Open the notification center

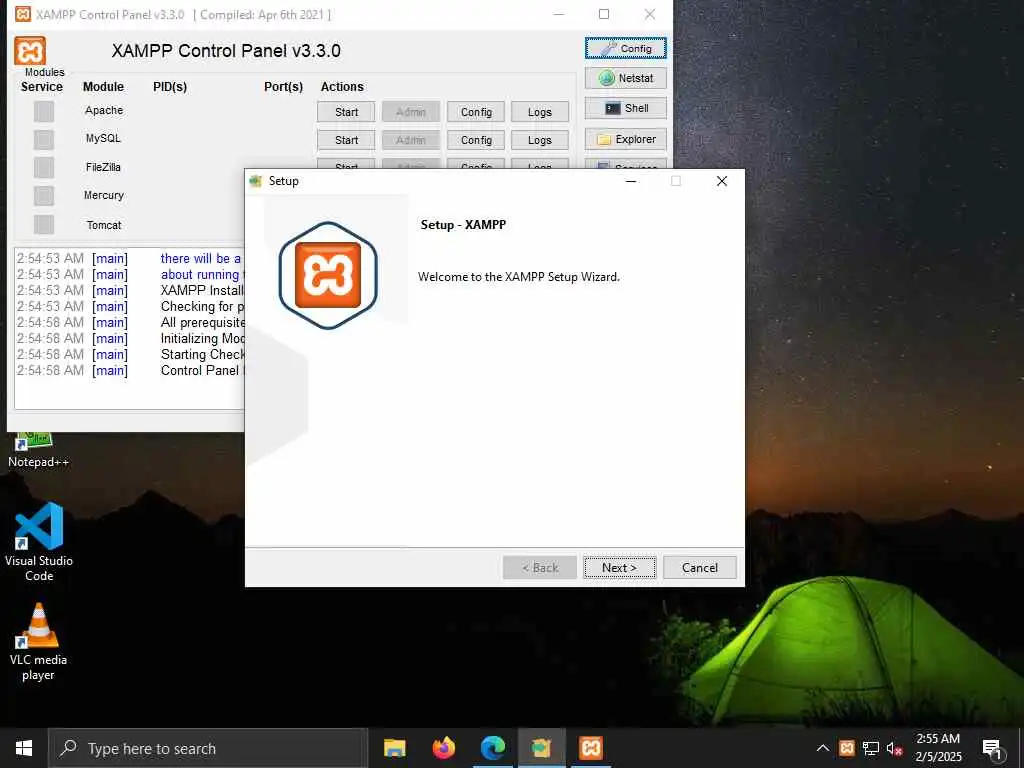tap(992, 748)
